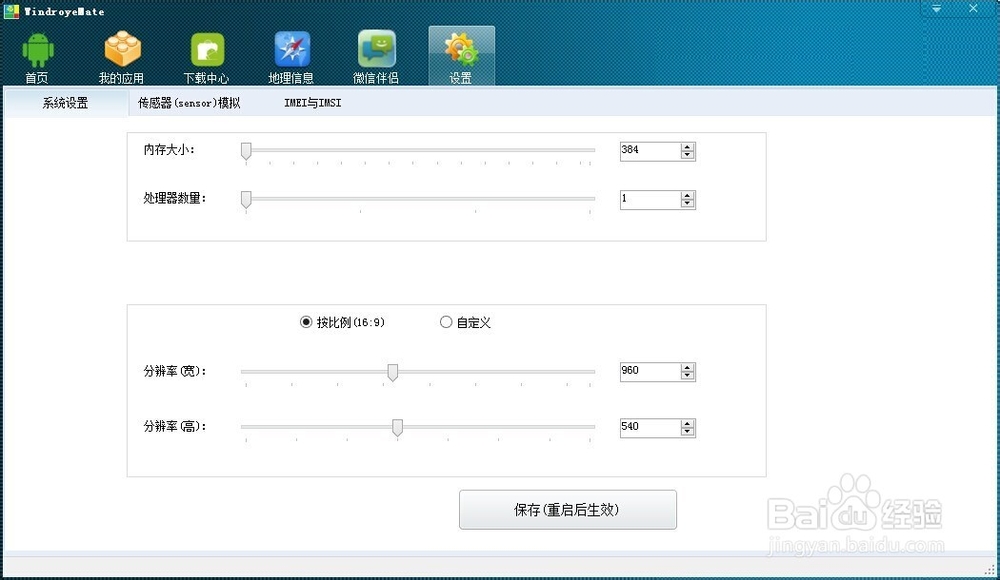This screenshot has height=580, width=1000.
Task: Click 保存(重启后生效) button
Action: click(x=568, y=510)
